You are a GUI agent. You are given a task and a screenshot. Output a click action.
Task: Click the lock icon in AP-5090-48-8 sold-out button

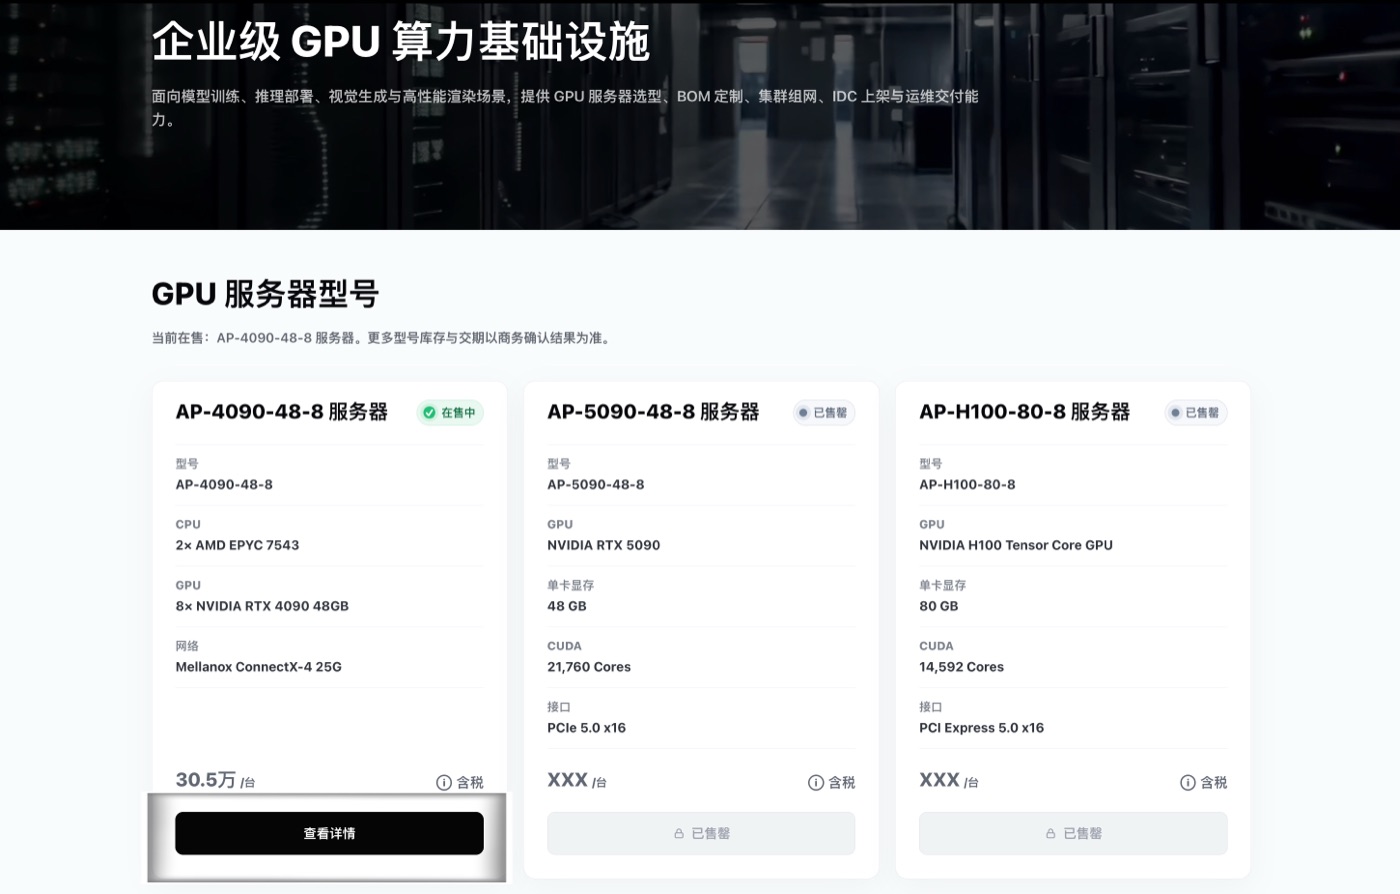(679, 833)
